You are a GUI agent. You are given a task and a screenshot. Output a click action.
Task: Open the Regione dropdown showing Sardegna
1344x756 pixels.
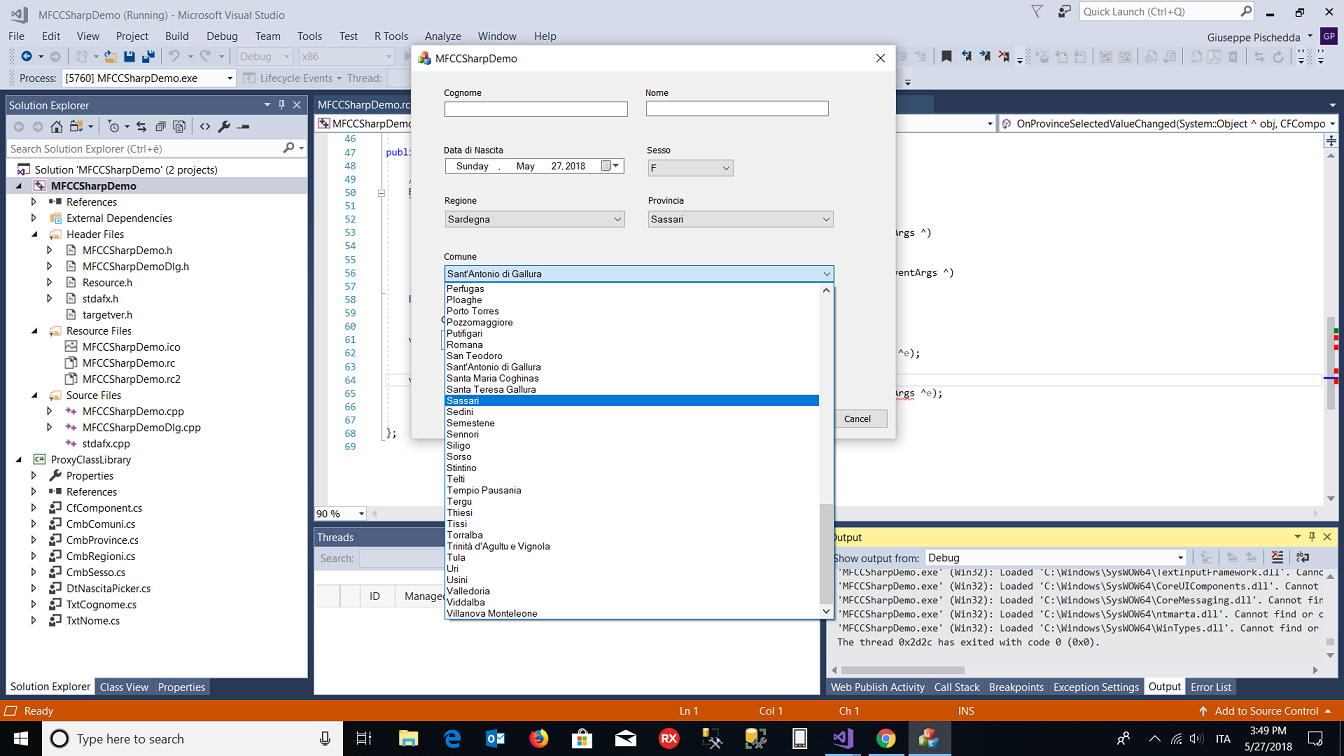tap(535, 219)
